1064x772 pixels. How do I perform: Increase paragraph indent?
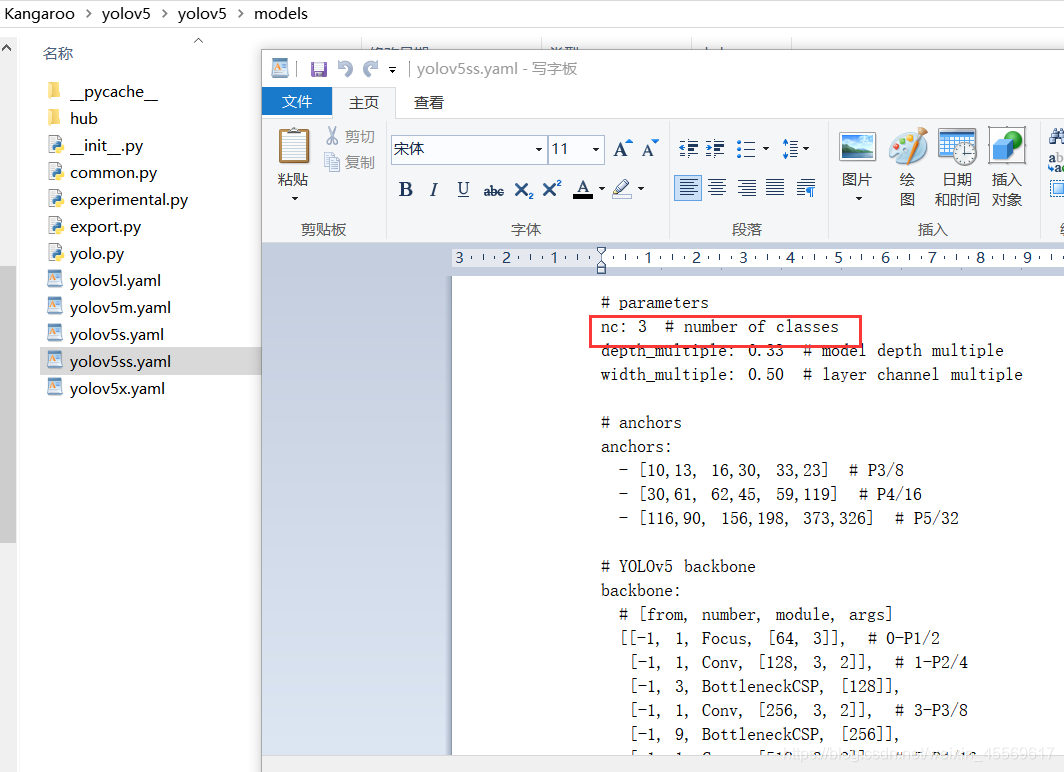(716, 149)
